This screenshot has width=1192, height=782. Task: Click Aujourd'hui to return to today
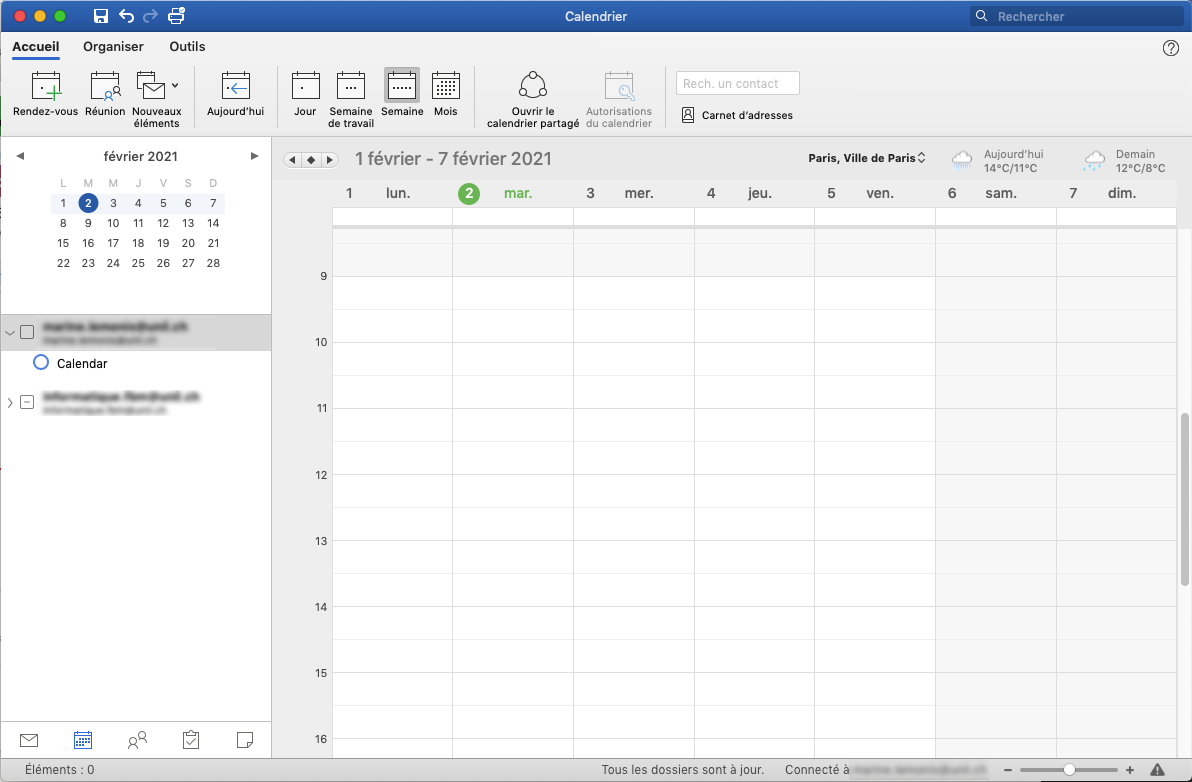tap(234, 95)
